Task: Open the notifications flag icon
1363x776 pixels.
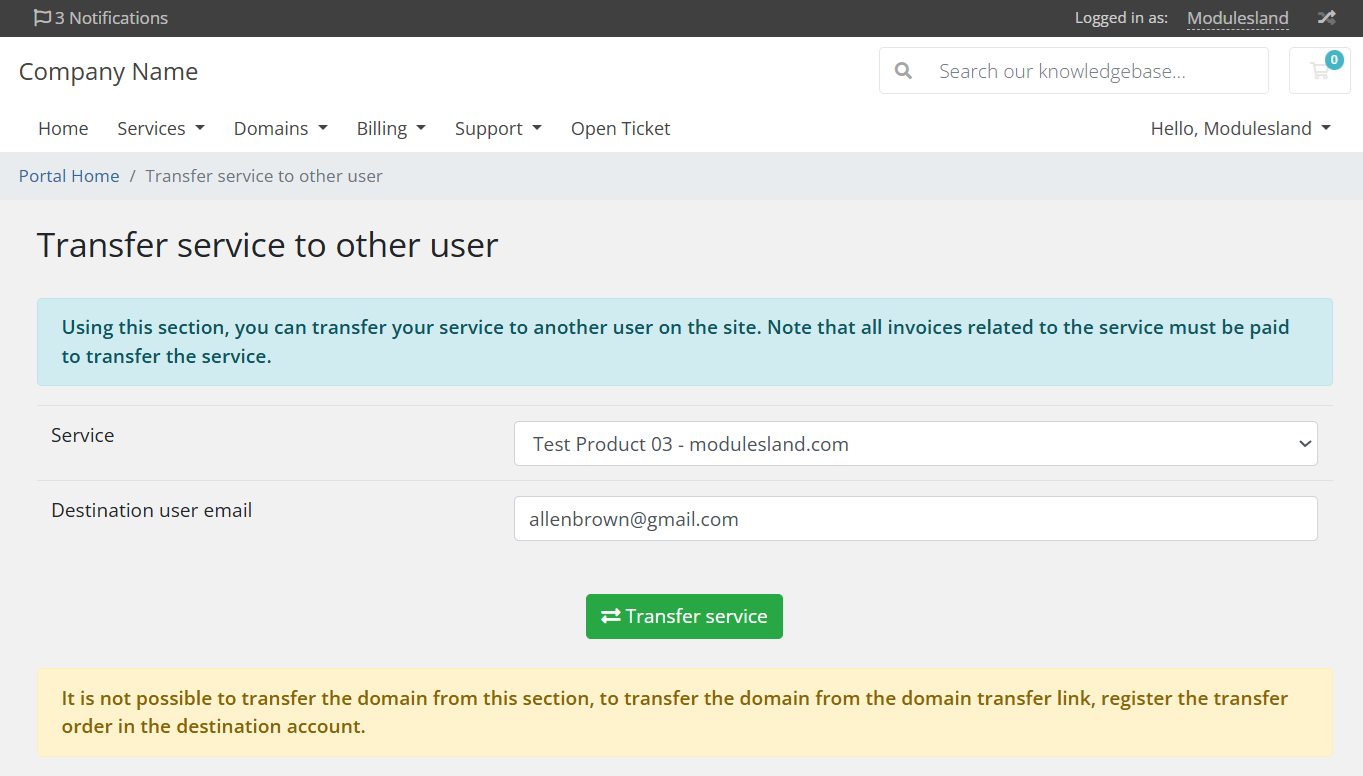Action: tap(42, 18)
